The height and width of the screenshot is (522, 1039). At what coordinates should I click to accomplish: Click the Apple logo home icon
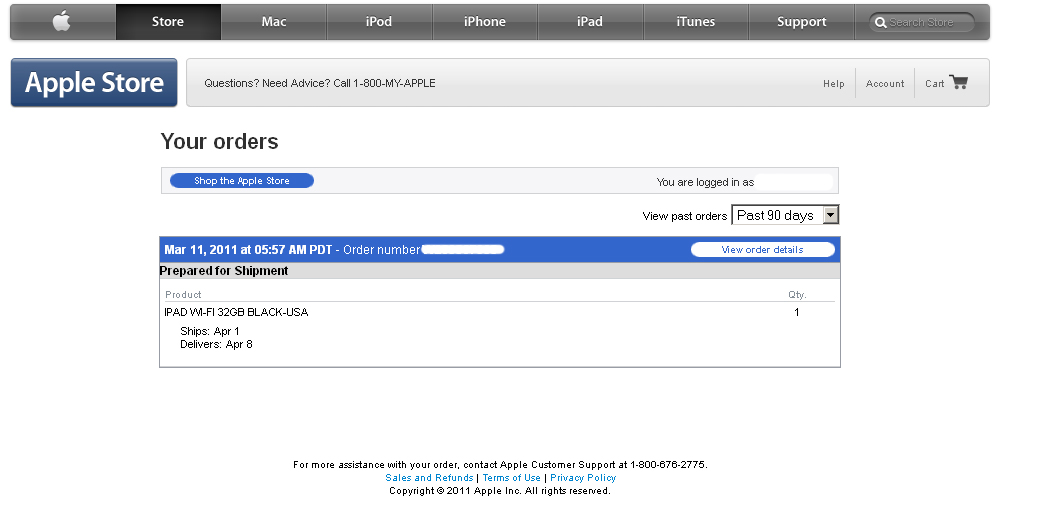62,22
